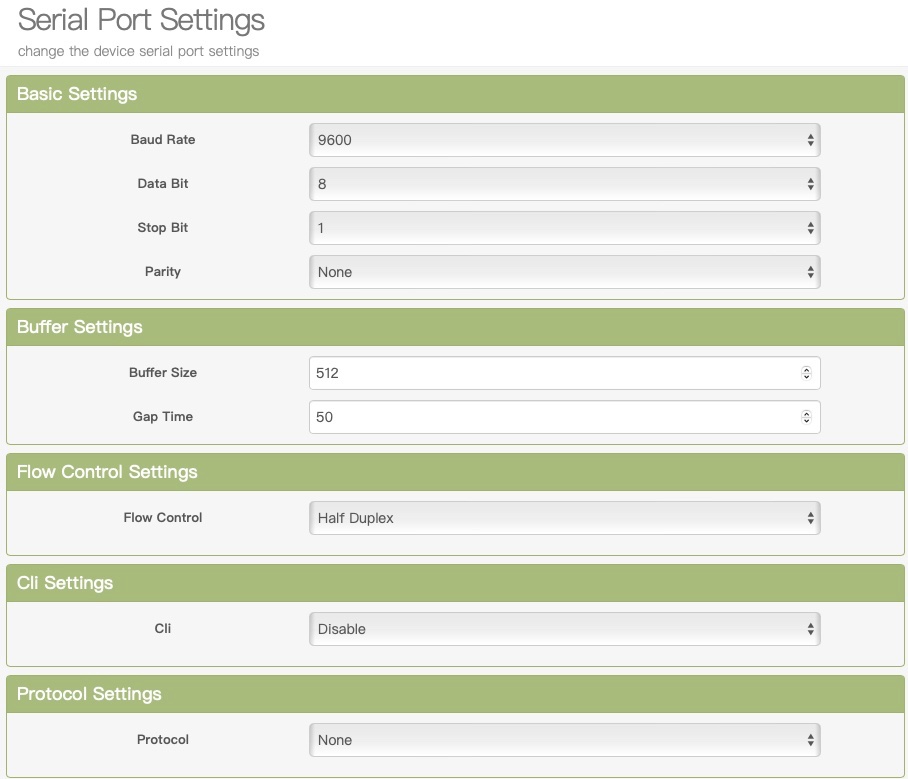Click the Flow Control dropdown arrow icon
908x779 pixels.
tap(810, 518)
